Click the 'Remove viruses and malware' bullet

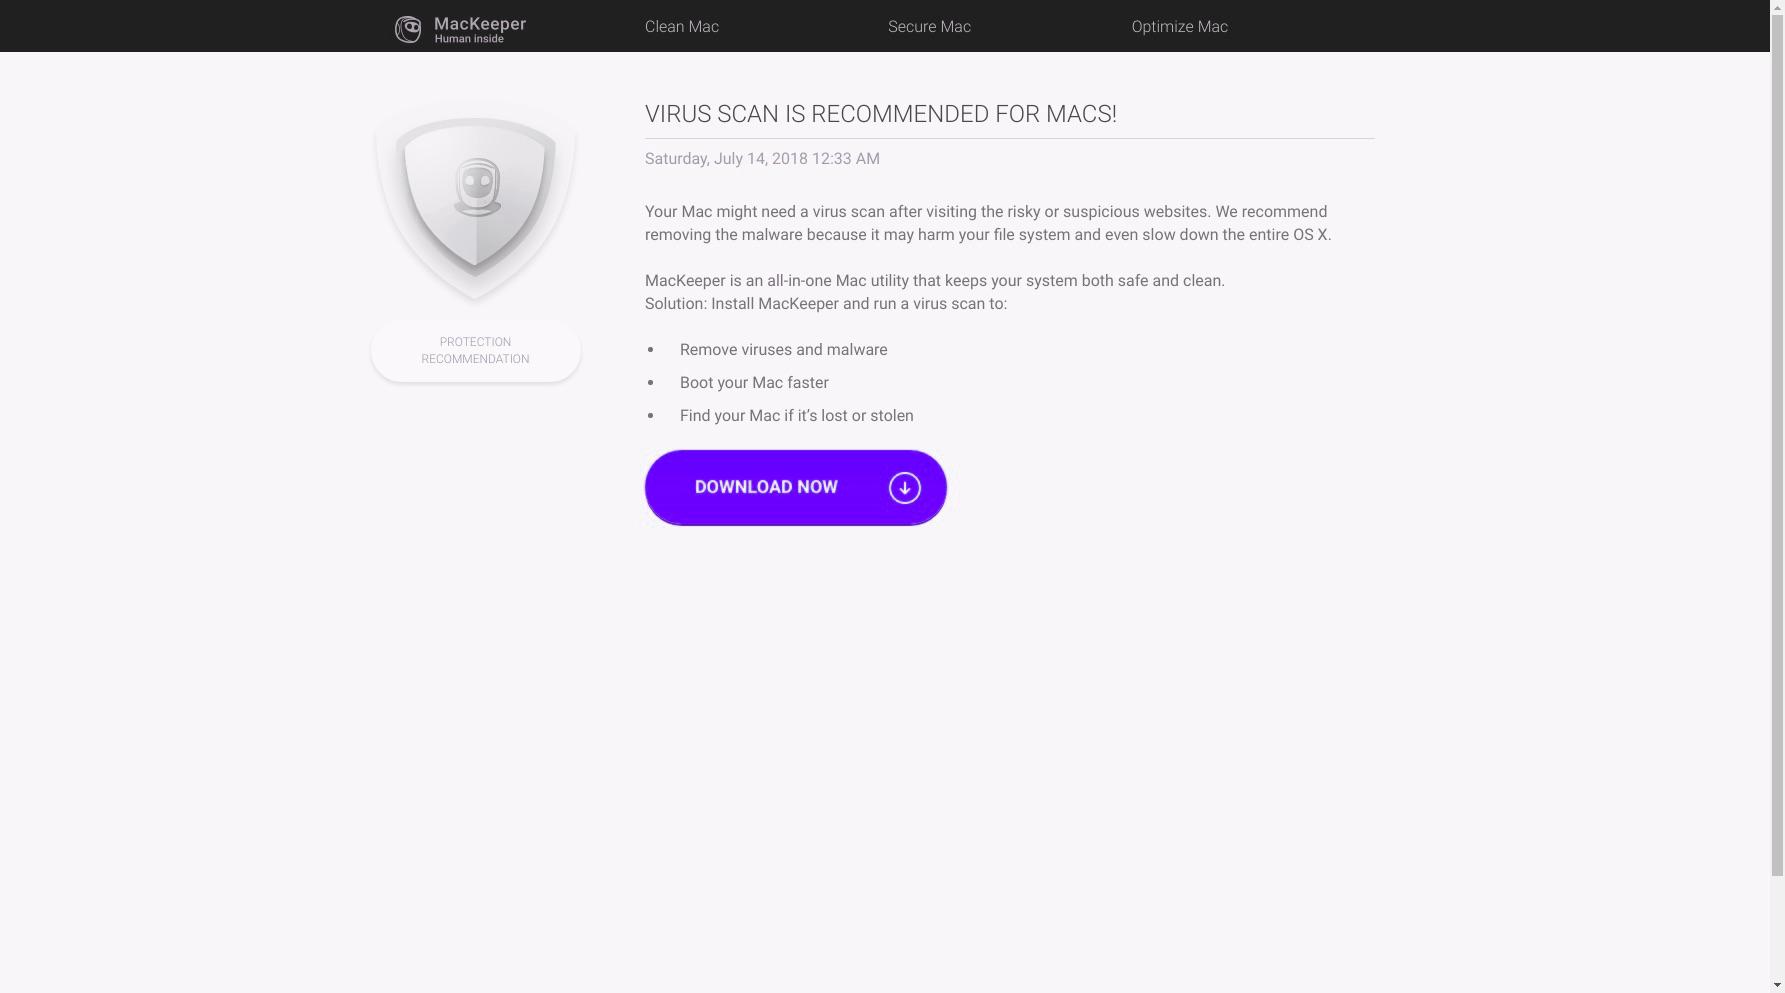[784, 350]
